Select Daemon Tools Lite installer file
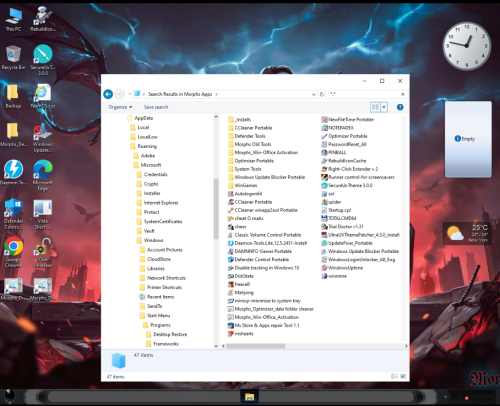This screenshot has width=500, height=406. coord(267,243)
